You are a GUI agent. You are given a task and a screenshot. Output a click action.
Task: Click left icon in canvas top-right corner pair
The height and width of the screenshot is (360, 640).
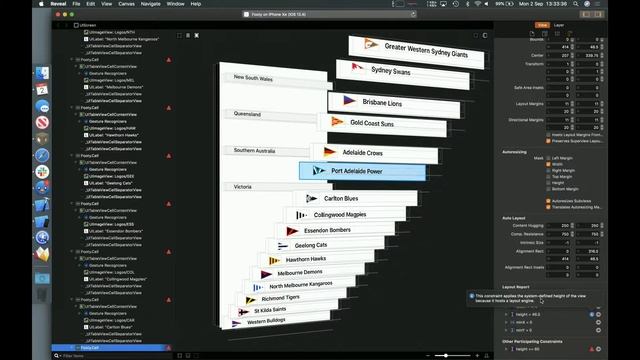pyautogui.click(x=476, y=36)
